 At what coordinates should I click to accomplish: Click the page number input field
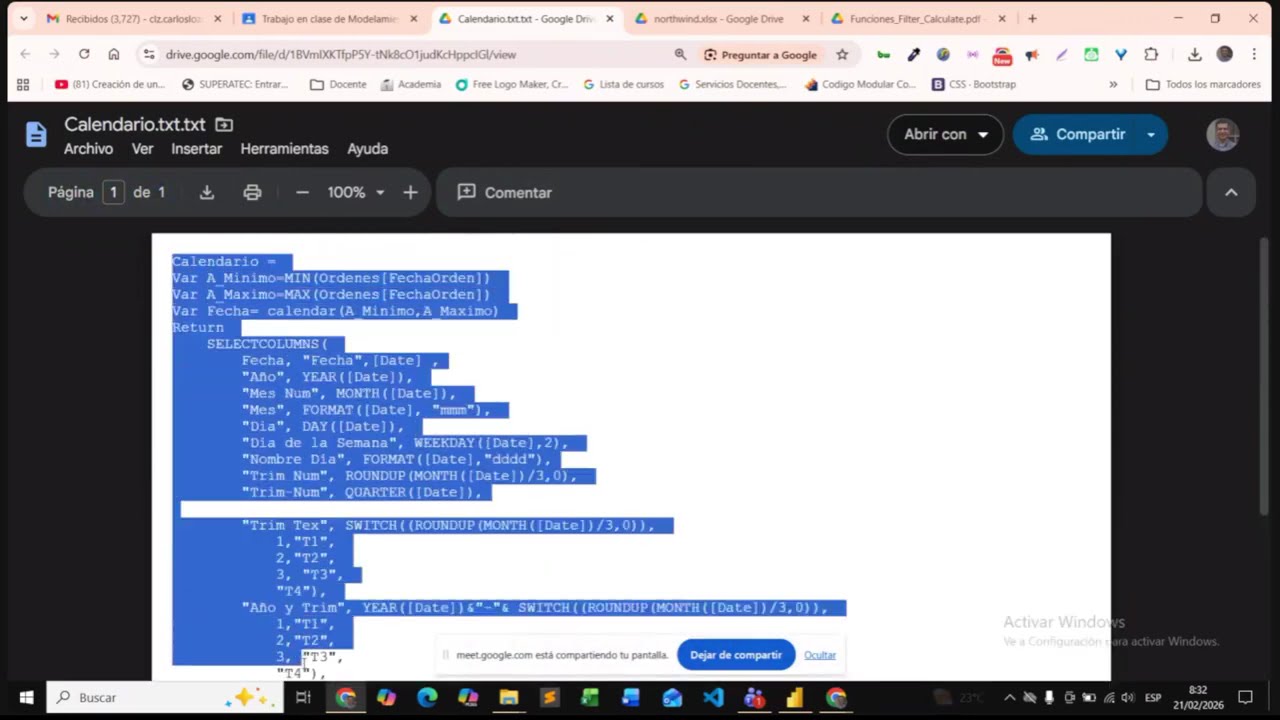coord(113,192)
